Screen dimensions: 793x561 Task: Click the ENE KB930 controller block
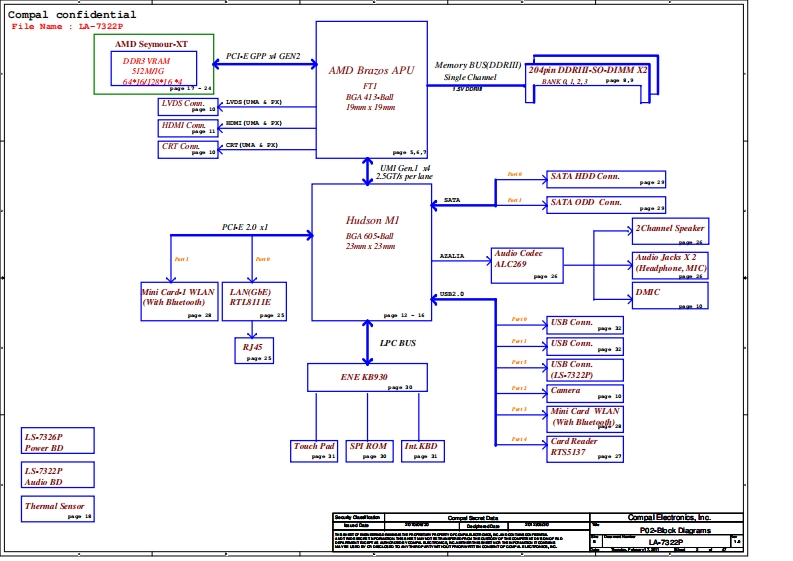[367, 377]
